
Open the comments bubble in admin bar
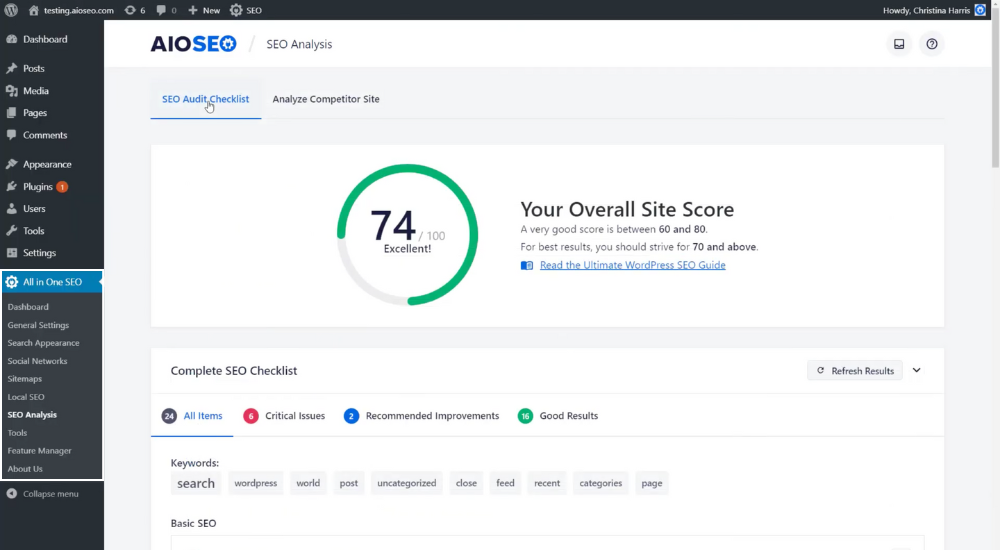tap(166, 10)
